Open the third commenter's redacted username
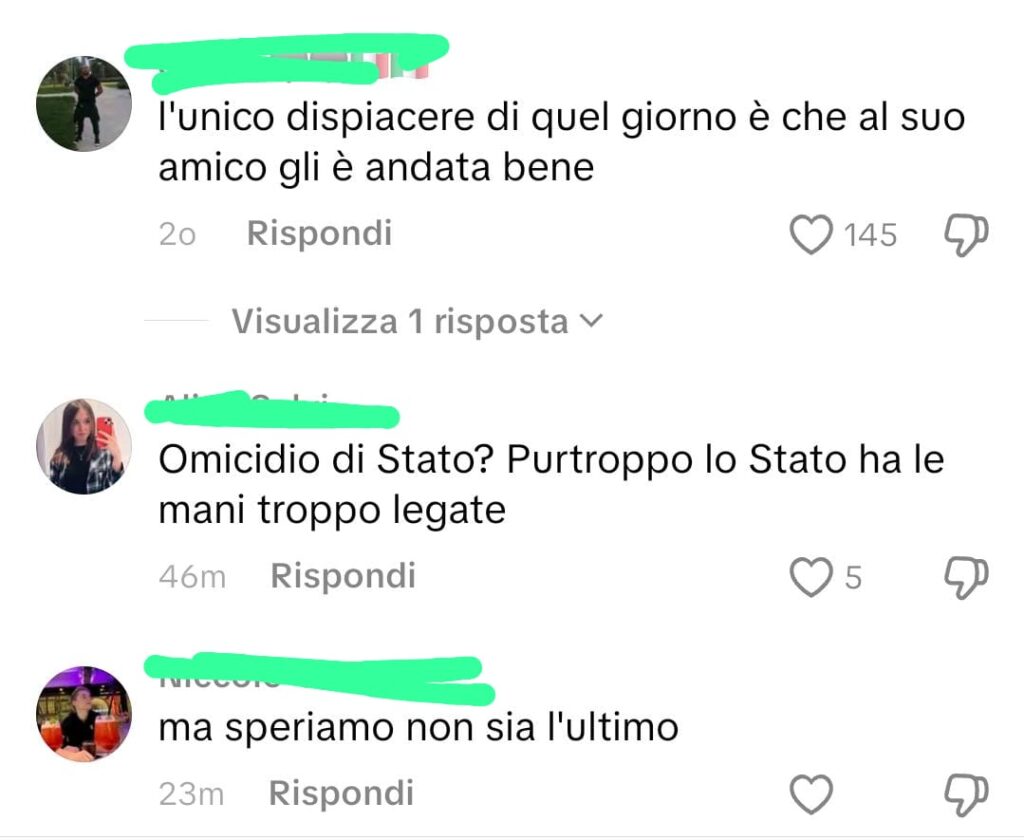Screen dimensions: 1024x840 pos(319,678)
